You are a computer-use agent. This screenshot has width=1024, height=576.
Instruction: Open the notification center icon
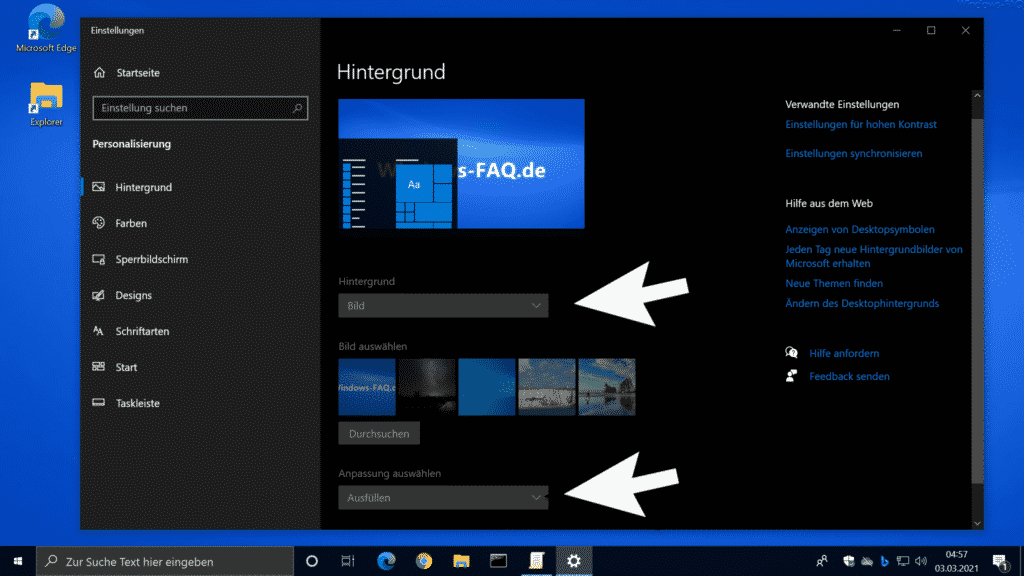click(1000, 562)
